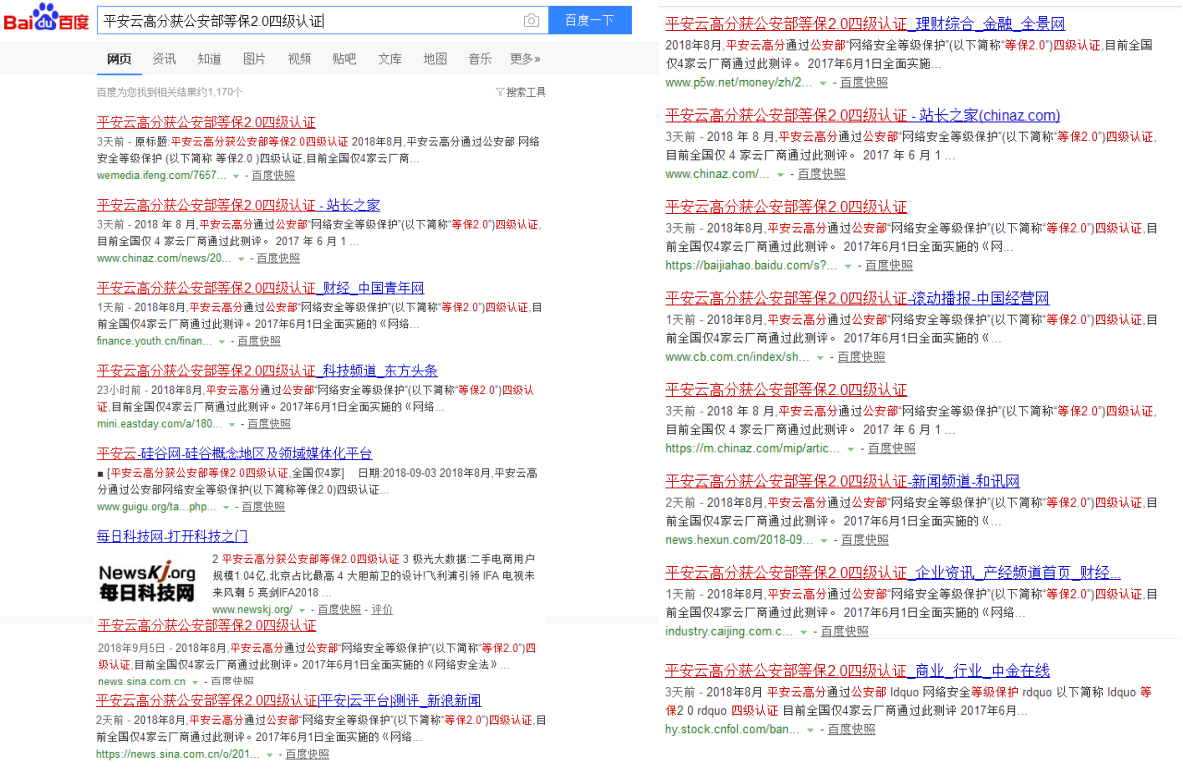Expand dropdown arrow beside mini.eastday.com URL
The height and width of the screenshot is (769, 1183).
[x=232, y=425]
